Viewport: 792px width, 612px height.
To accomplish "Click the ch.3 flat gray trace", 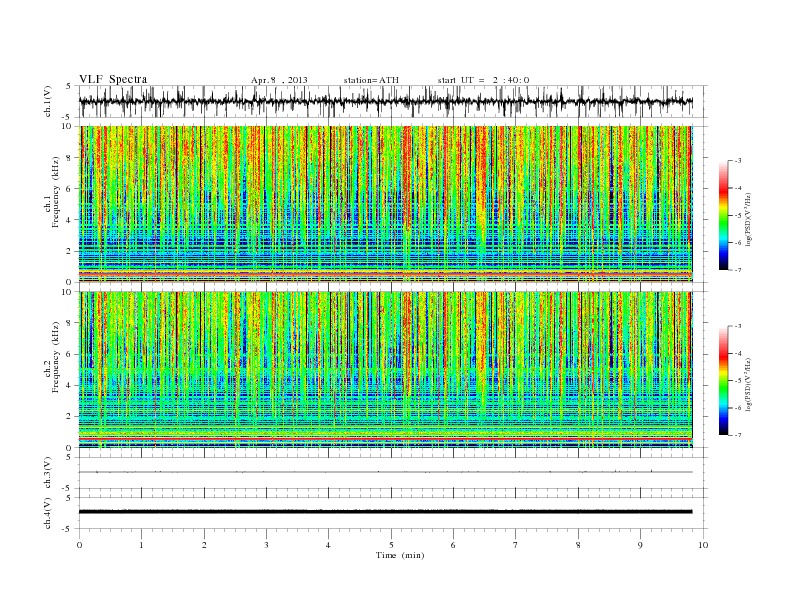I will tap(386, 472).
